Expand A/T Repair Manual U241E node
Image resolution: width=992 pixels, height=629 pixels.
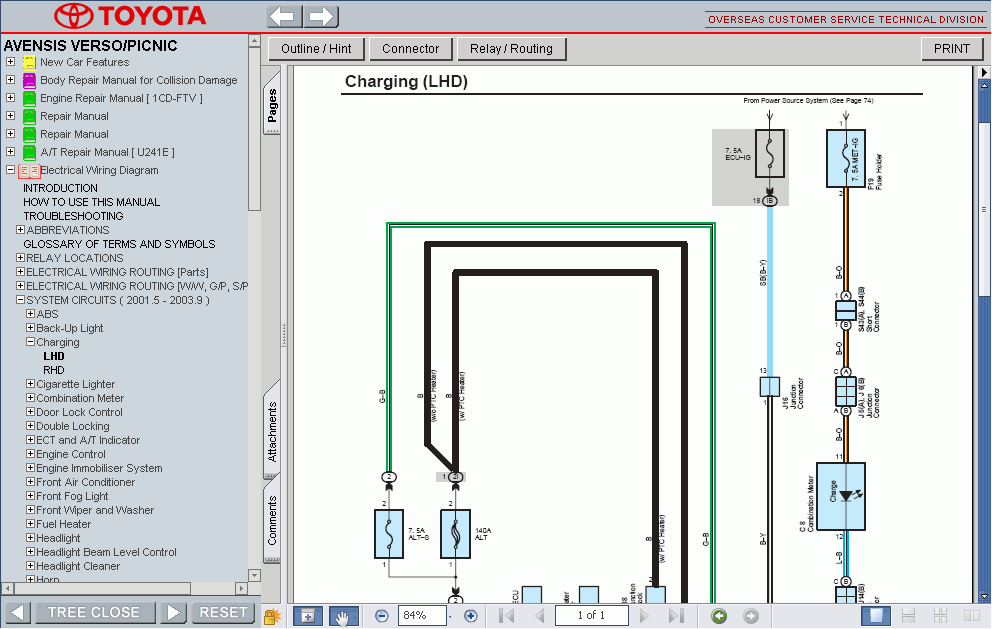pyautogui.click(x=10, y=152)
